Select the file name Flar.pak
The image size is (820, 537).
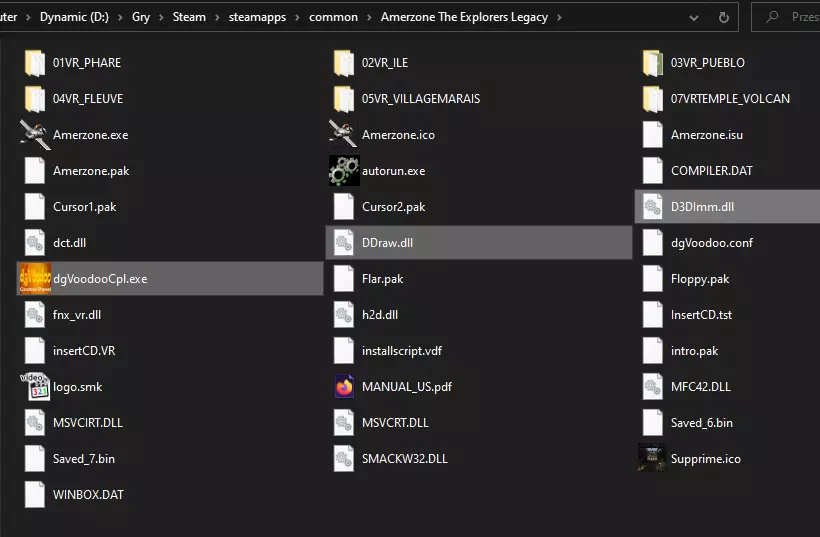382,279
